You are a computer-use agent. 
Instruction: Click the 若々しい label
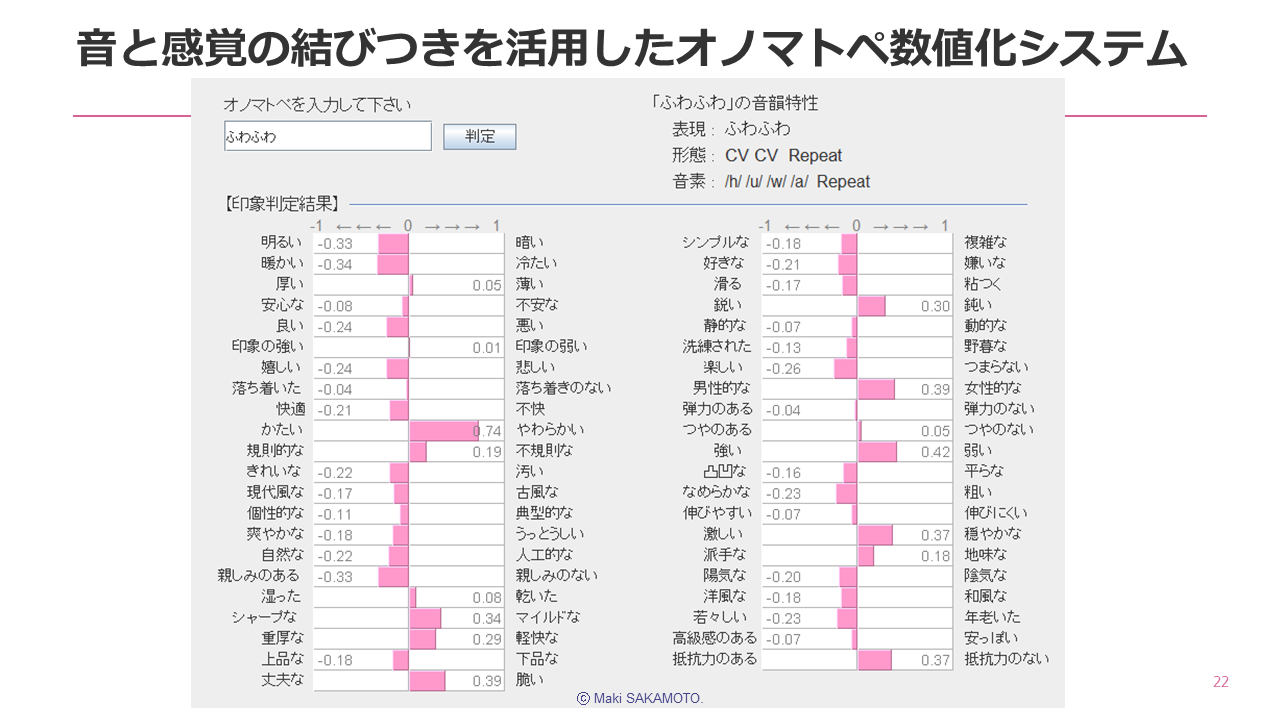[720, 617]
